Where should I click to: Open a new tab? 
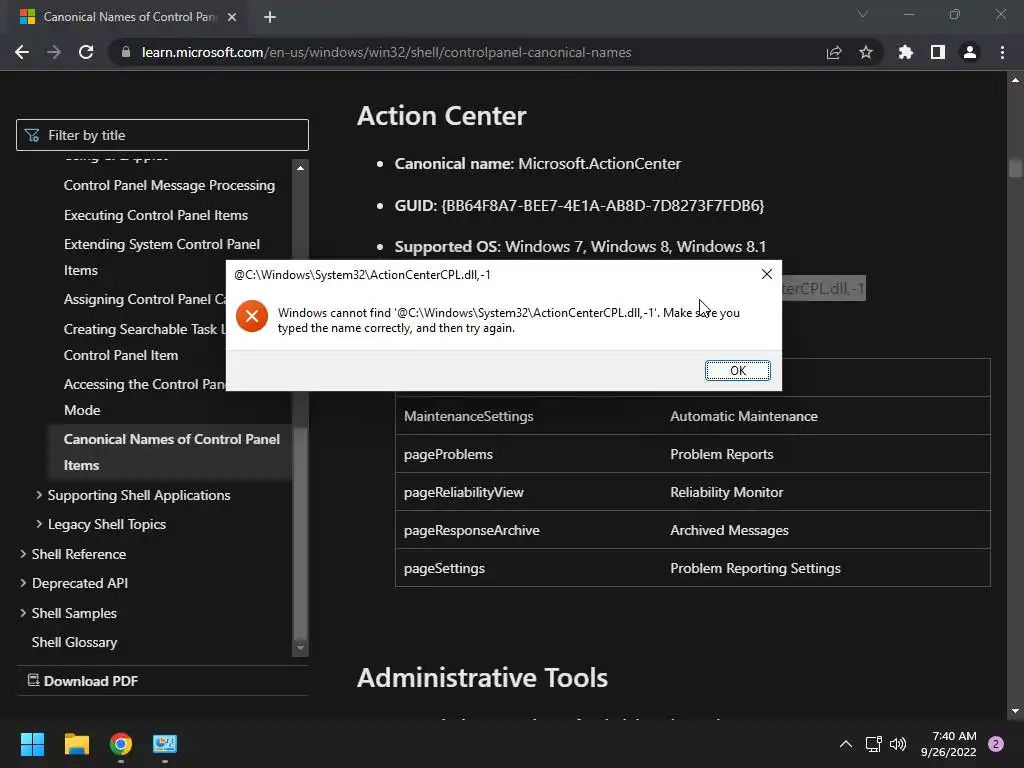coord(270,17)
